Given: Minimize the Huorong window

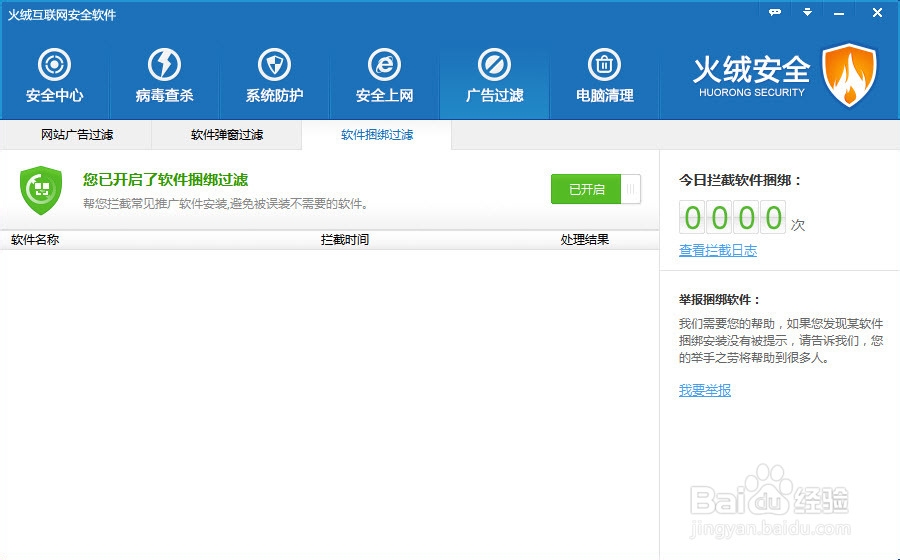Looking at the screenshot, I should click(839, 13).
